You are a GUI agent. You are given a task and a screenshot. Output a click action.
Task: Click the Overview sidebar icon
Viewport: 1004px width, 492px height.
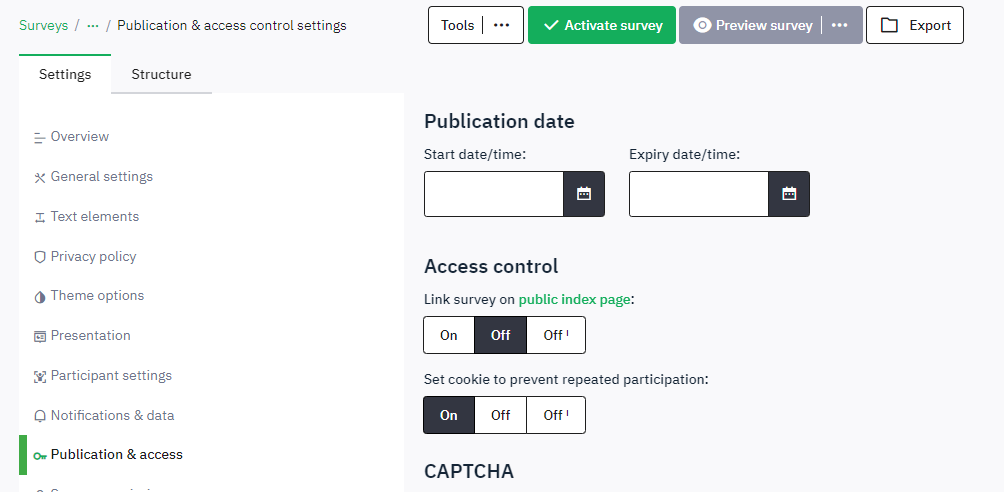39,137
